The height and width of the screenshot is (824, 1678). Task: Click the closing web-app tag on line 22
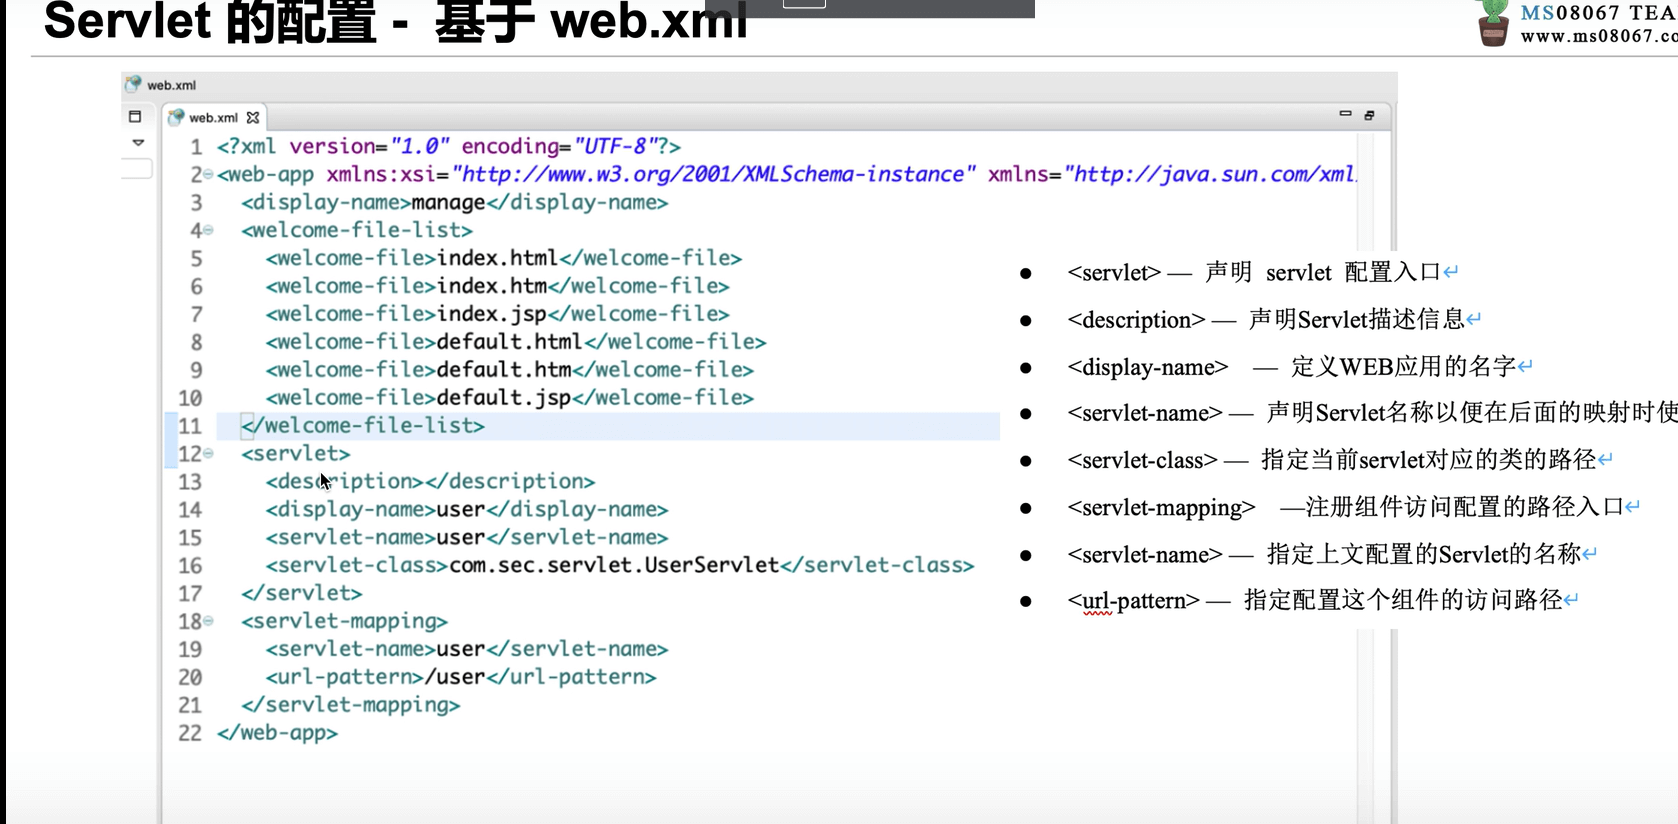point(277,733)
